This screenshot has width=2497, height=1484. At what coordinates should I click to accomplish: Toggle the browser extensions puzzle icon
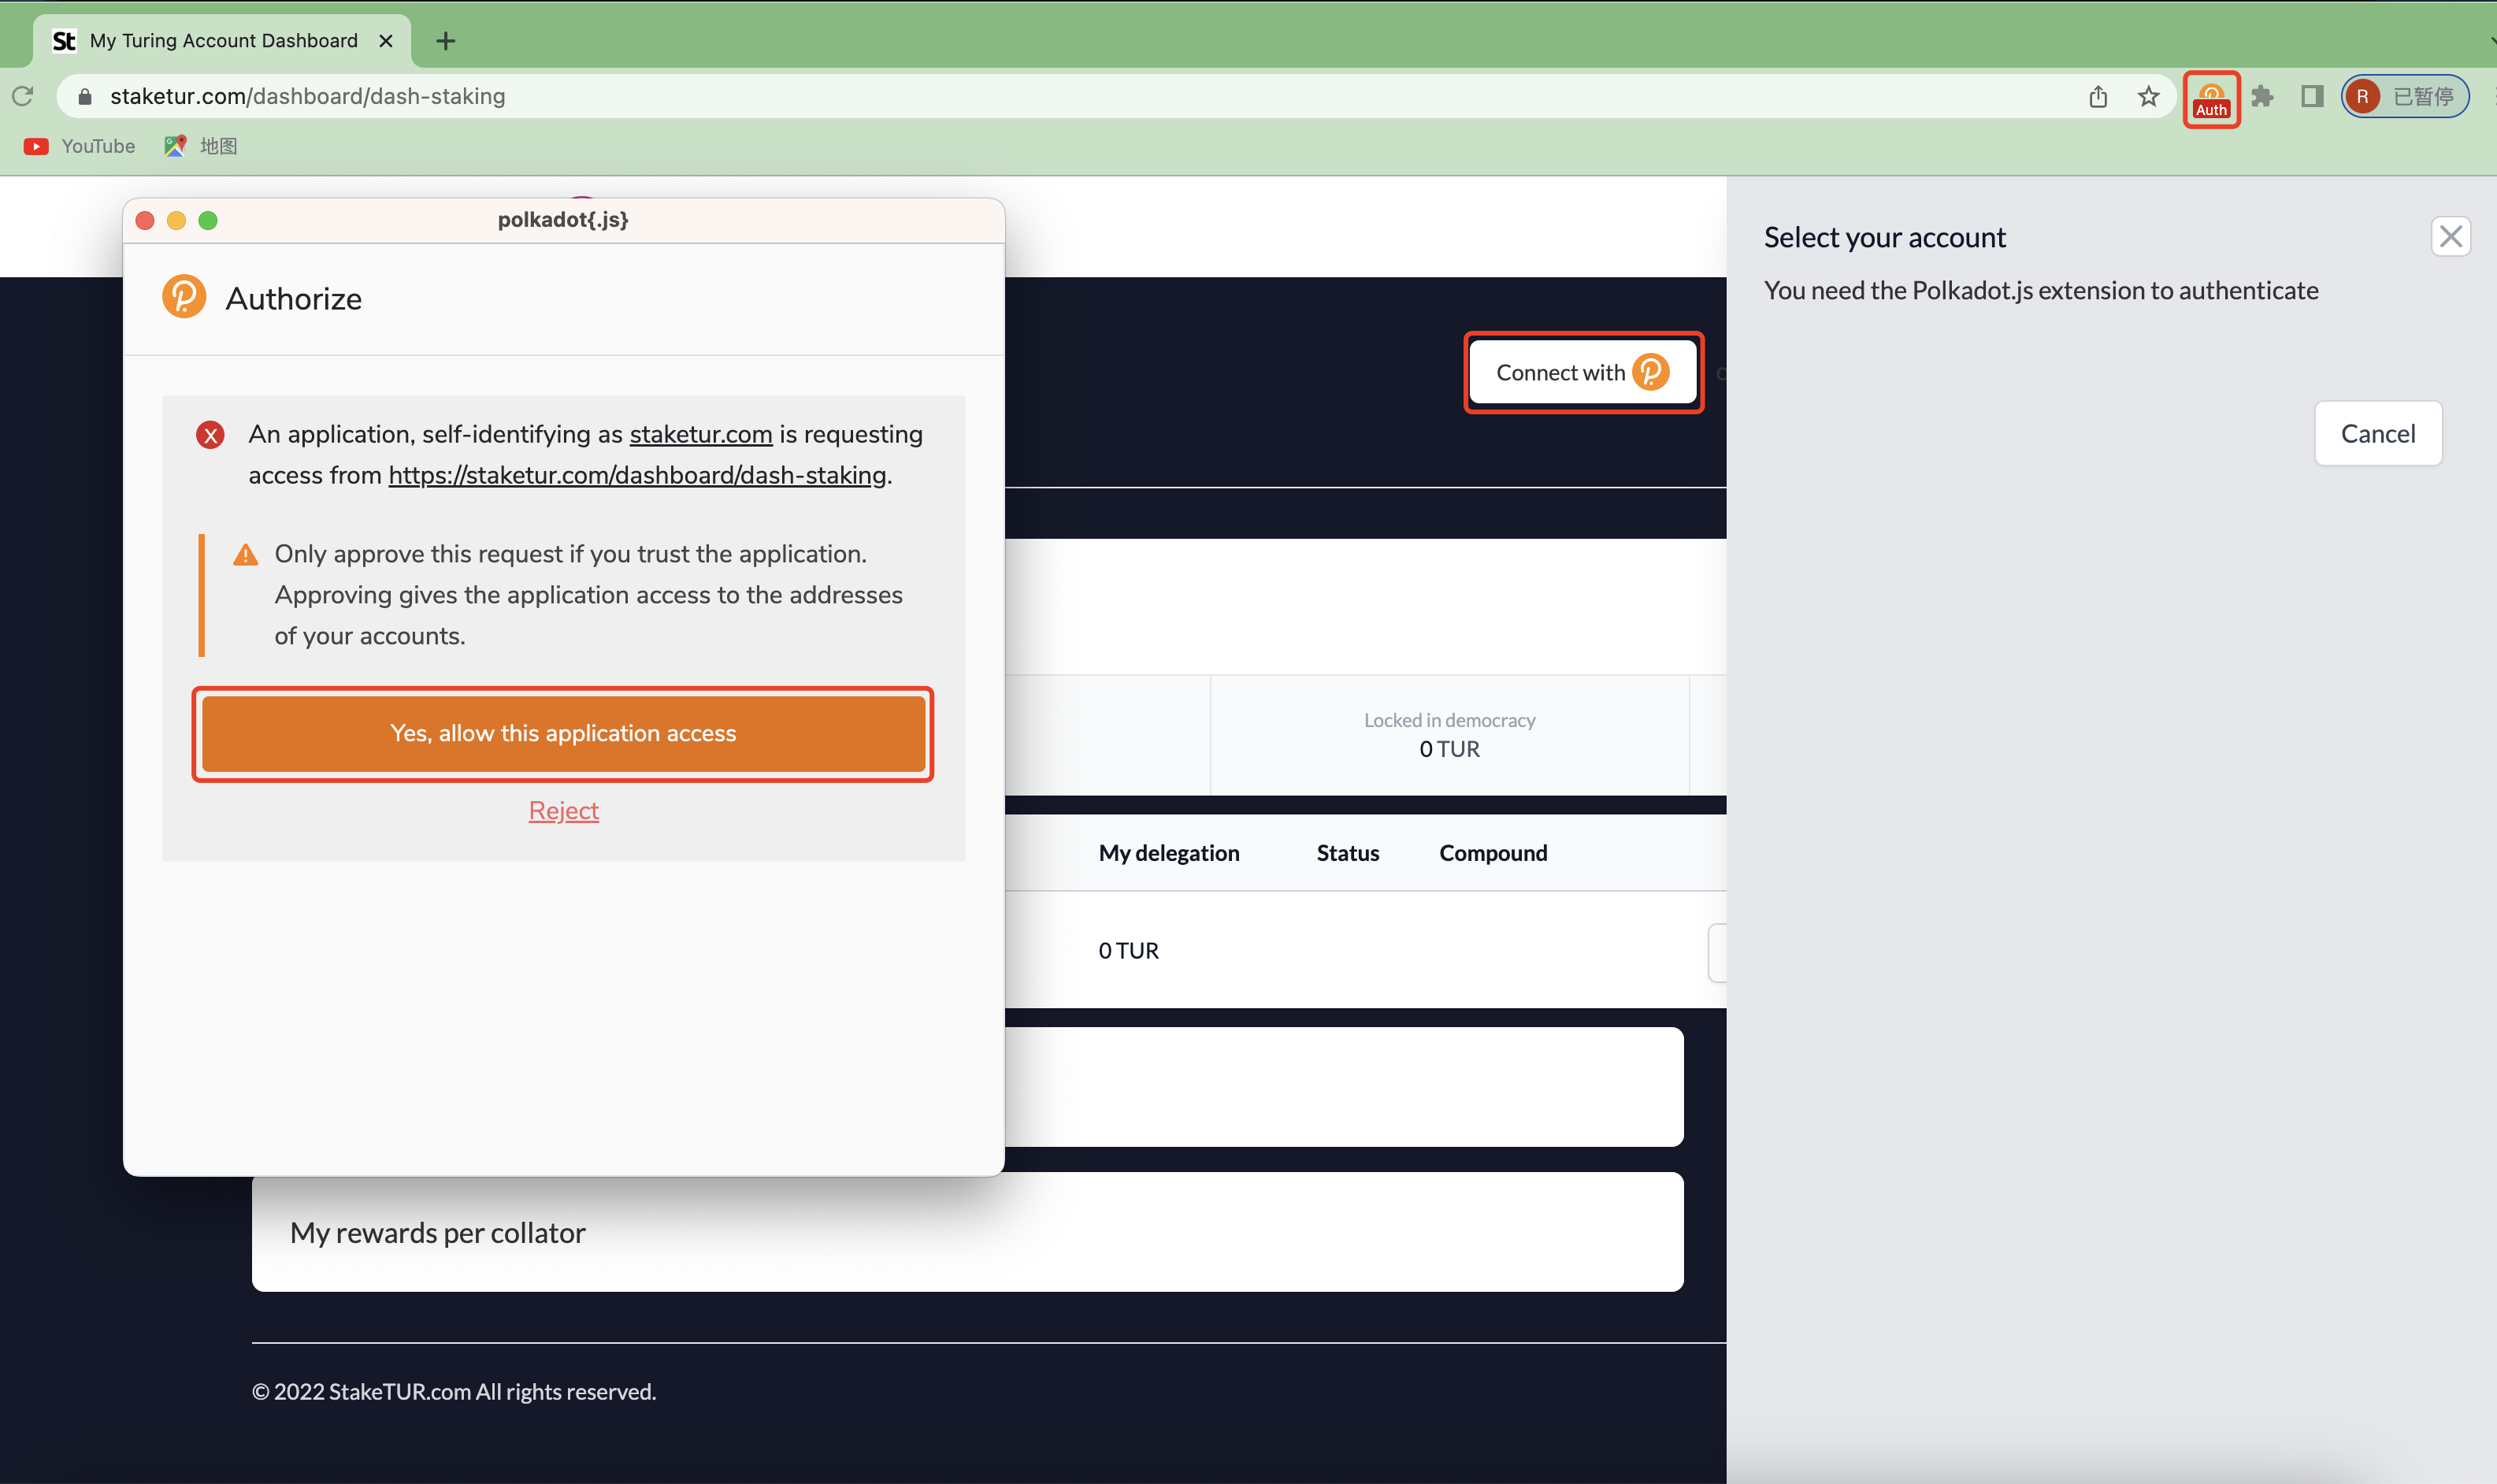(2264, 97)
